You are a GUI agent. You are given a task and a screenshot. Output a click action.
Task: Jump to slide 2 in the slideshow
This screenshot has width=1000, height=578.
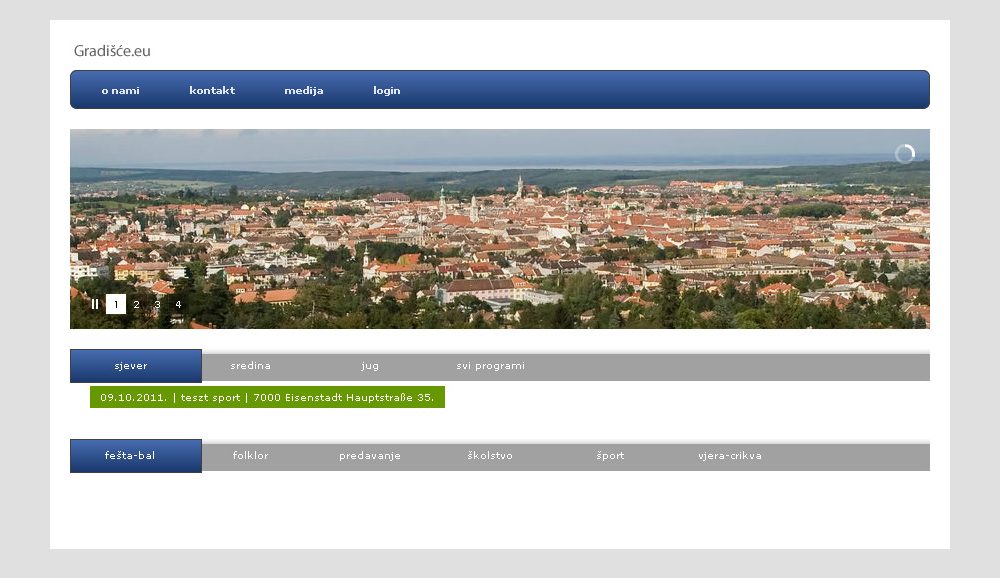click(x=136, y=304)
